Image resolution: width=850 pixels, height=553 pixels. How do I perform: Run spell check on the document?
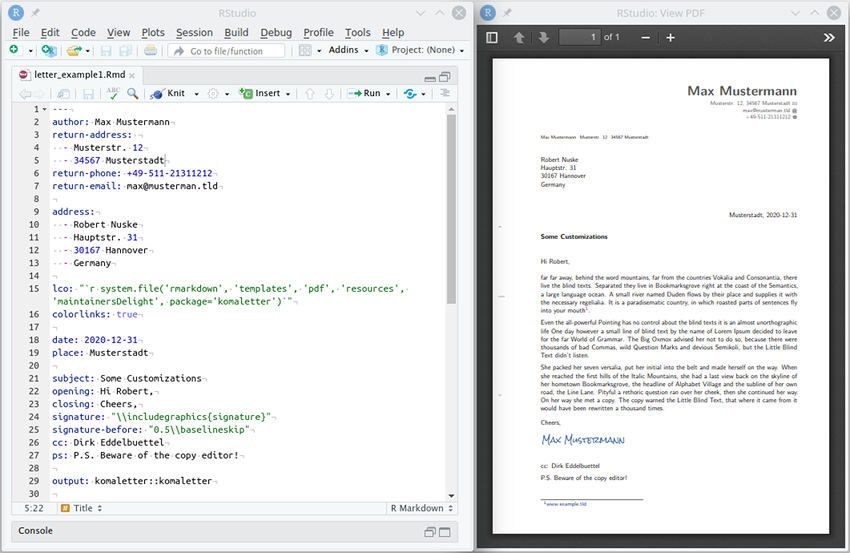pyautogui.click(x=113, y=93)
